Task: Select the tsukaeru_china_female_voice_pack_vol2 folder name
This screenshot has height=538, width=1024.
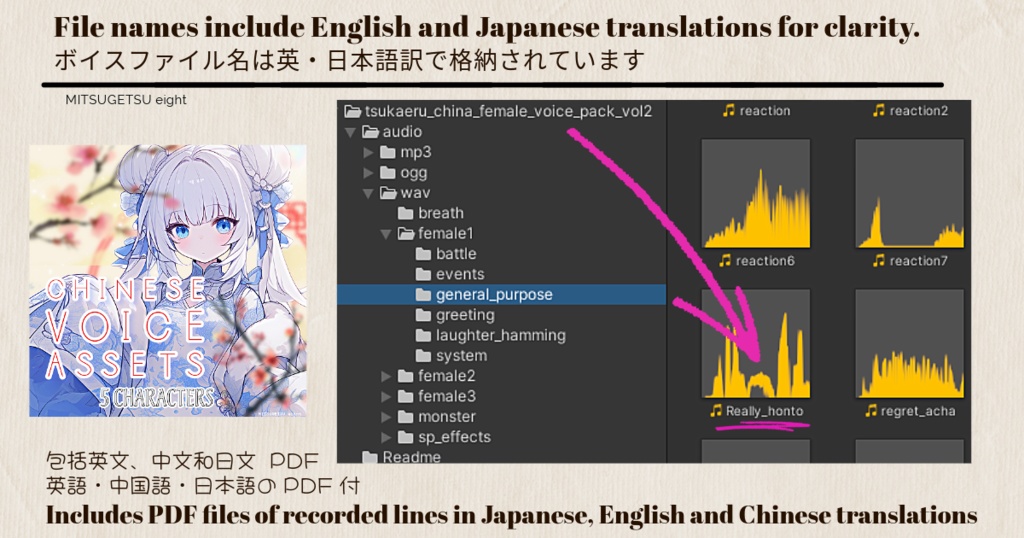Action: coord(508,112)
